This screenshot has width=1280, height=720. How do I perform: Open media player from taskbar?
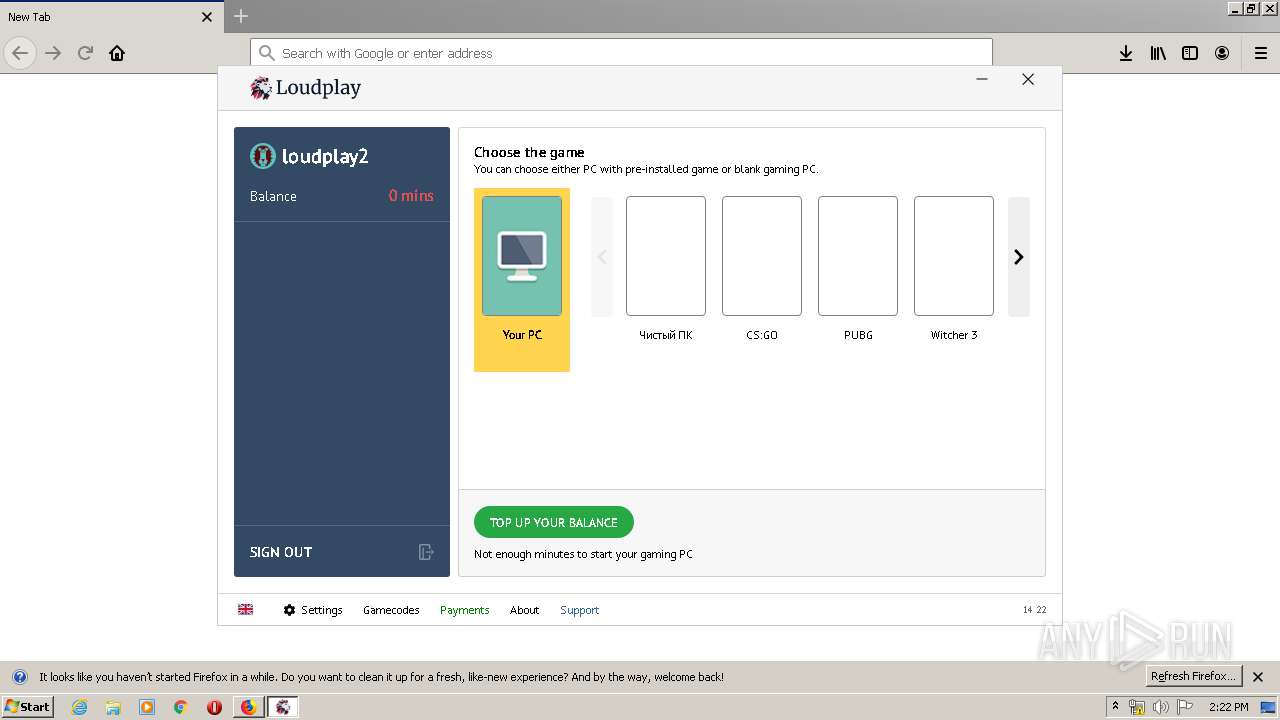[147, 707]
